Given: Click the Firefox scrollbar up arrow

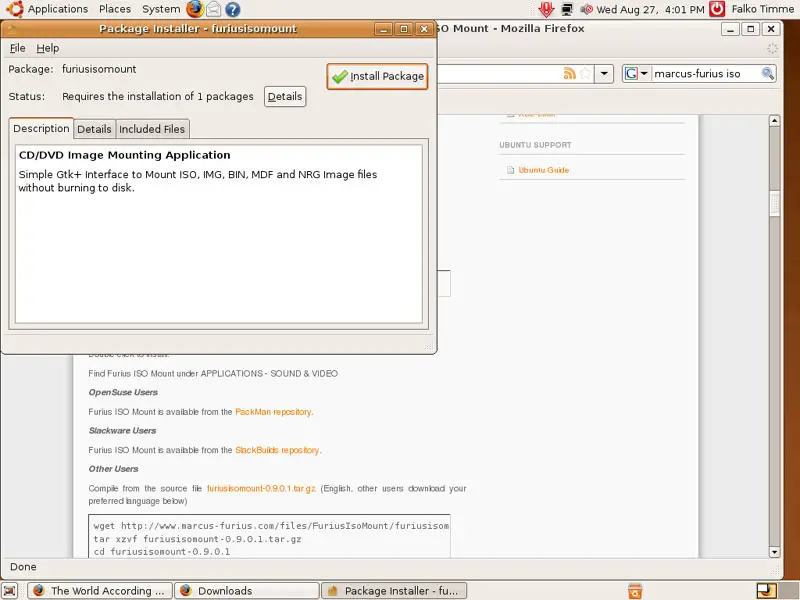Looking at the screenshot, I should tap(774, 121).
